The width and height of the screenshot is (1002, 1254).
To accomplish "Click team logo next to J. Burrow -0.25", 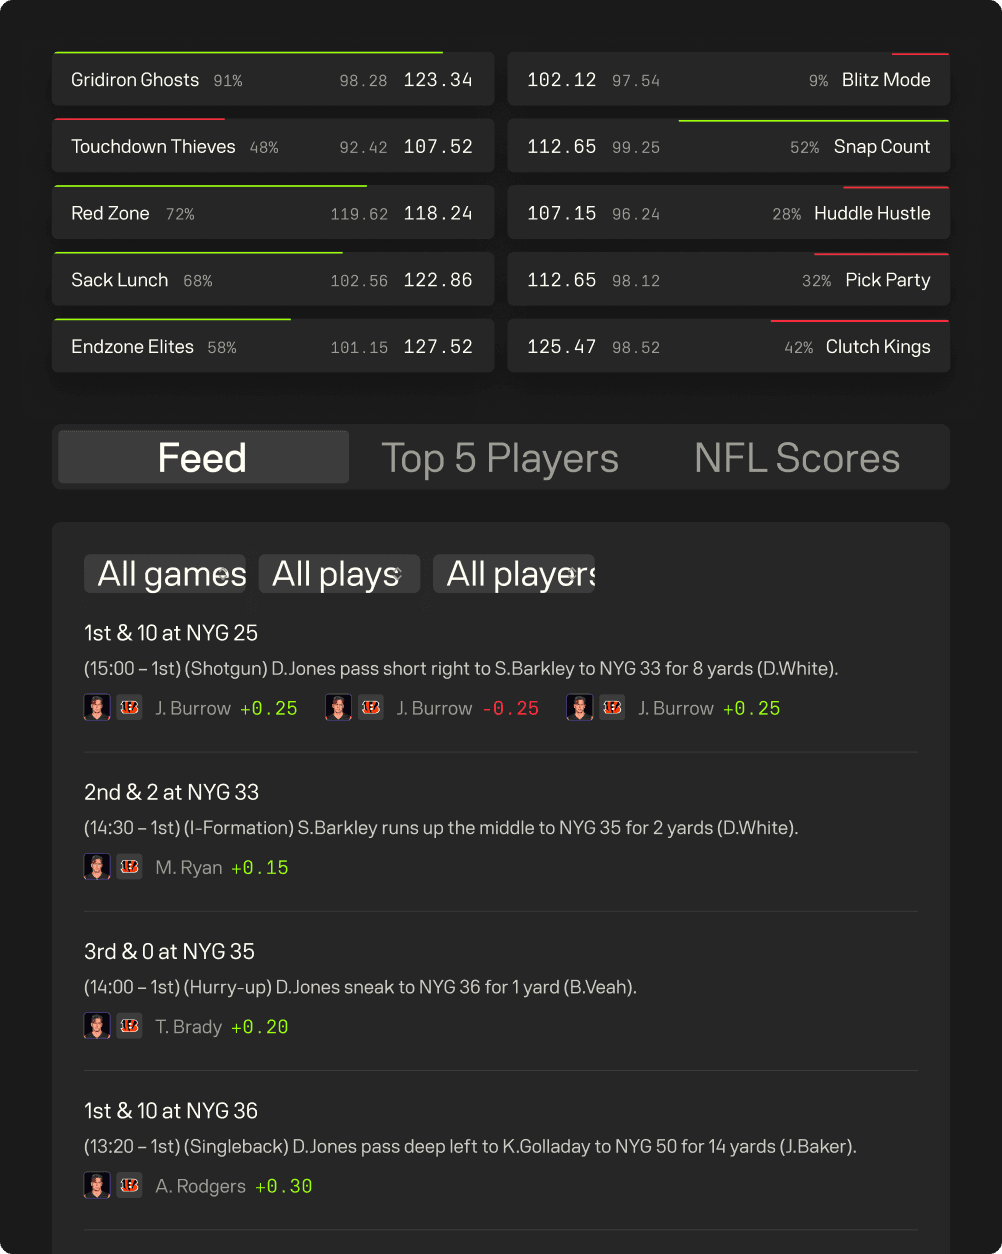I will point(371,708).
